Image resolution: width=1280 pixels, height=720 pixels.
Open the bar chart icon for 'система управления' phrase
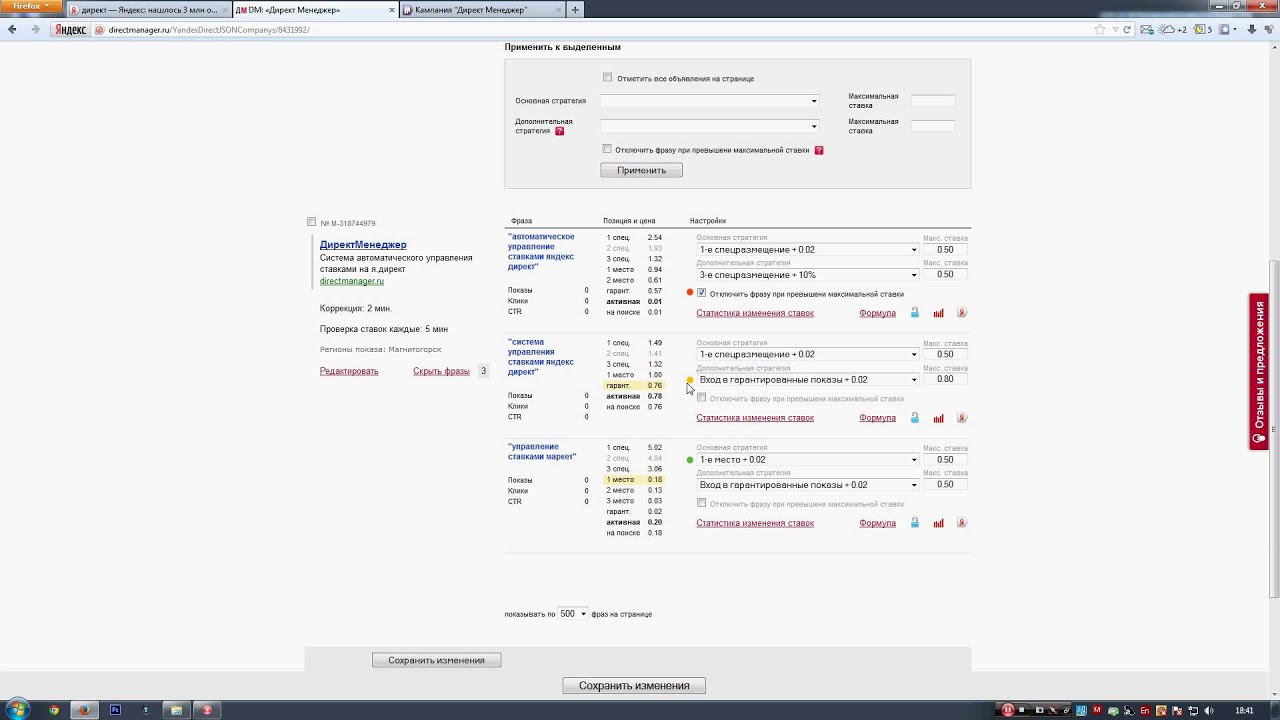938,418
